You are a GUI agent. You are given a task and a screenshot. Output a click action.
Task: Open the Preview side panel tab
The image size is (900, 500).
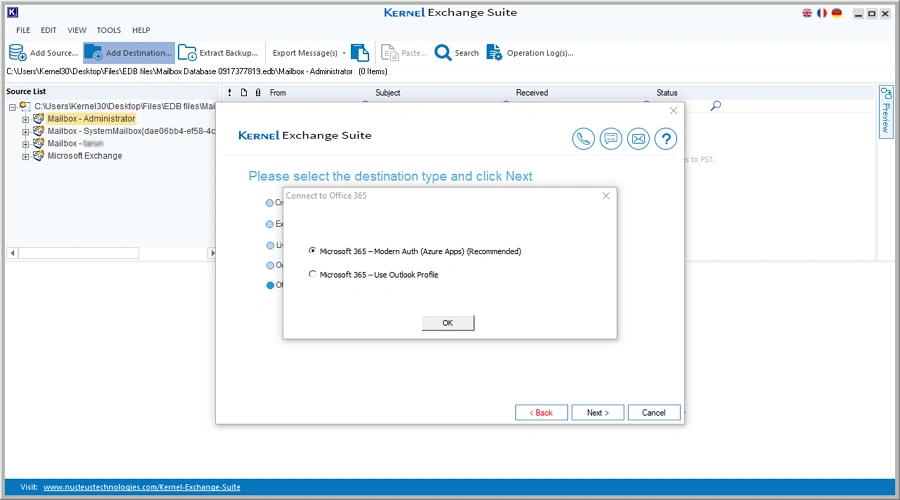point(886,112)
